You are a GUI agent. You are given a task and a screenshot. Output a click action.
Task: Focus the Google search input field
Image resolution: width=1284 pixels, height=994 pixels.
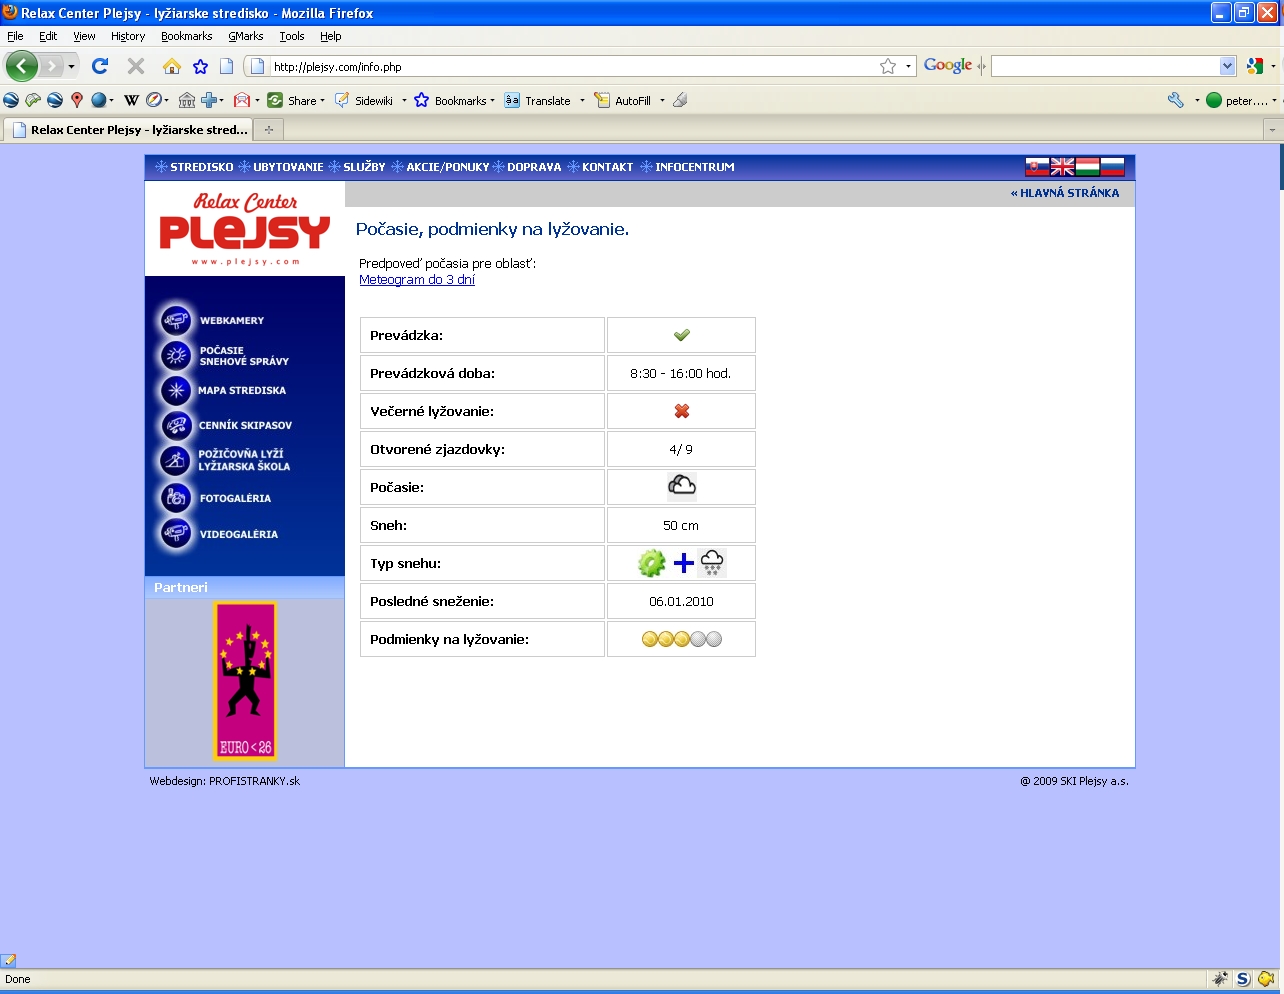[1106, 66]
